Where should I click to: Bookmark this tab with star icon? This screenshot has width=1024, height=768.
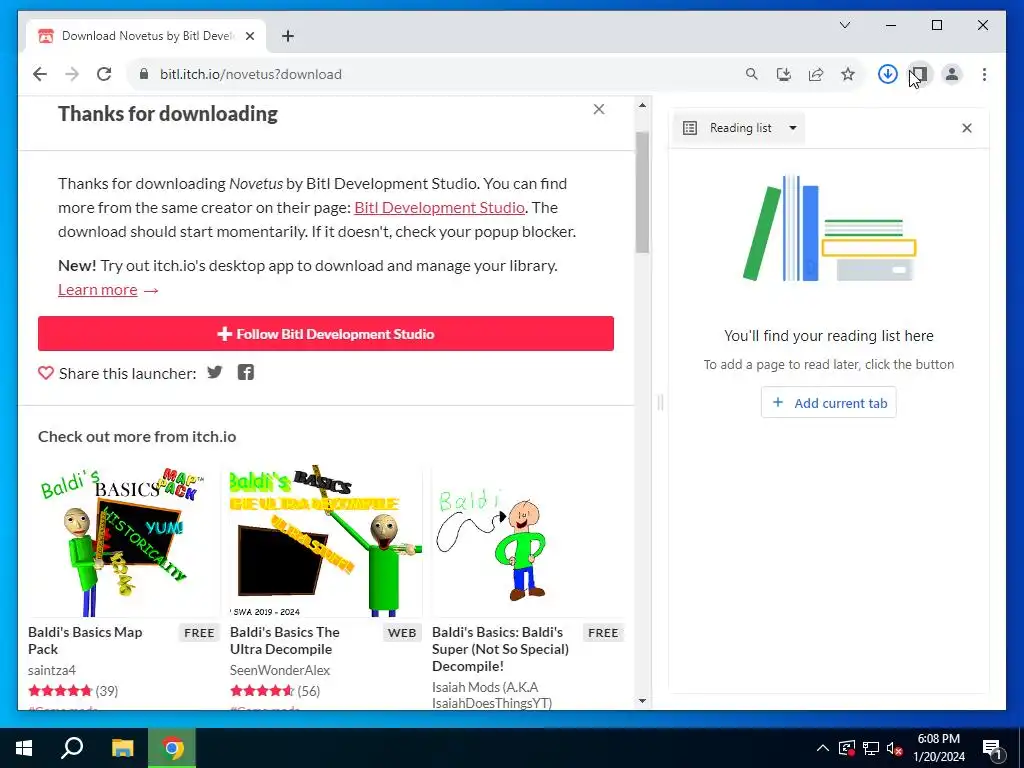pos(848,74)
